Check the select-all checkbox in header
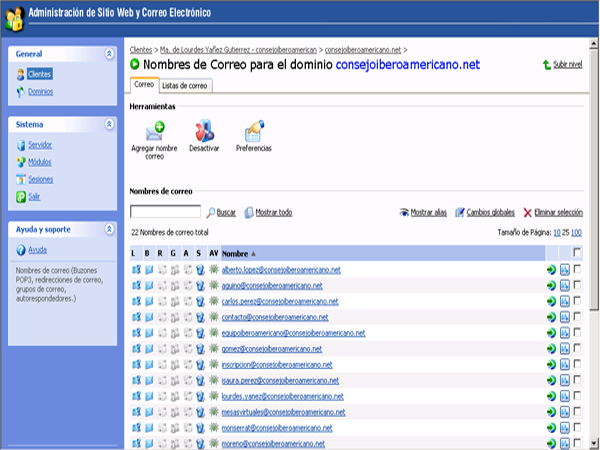This screenshot has height=450, width=600. coord(577,253)
